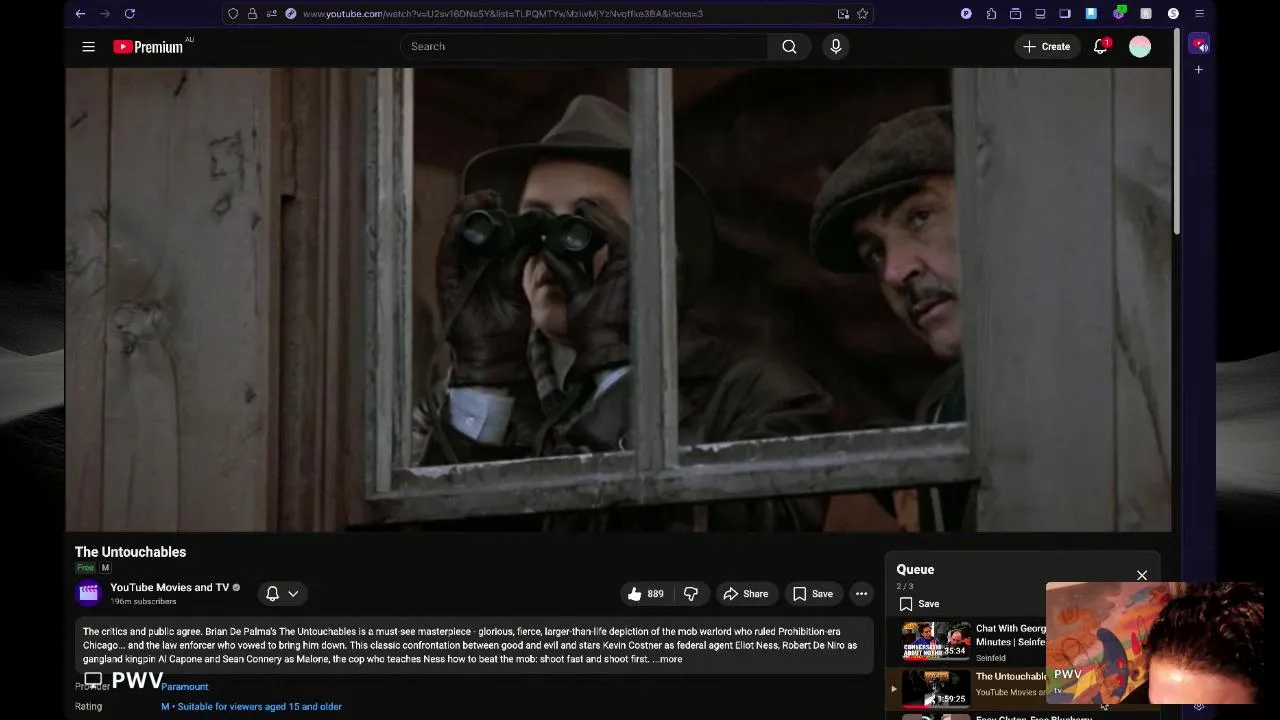This screenshot has width=1280, height=720.
Task: Click the site permissions icon in address bar
Action: click(271, 14)
